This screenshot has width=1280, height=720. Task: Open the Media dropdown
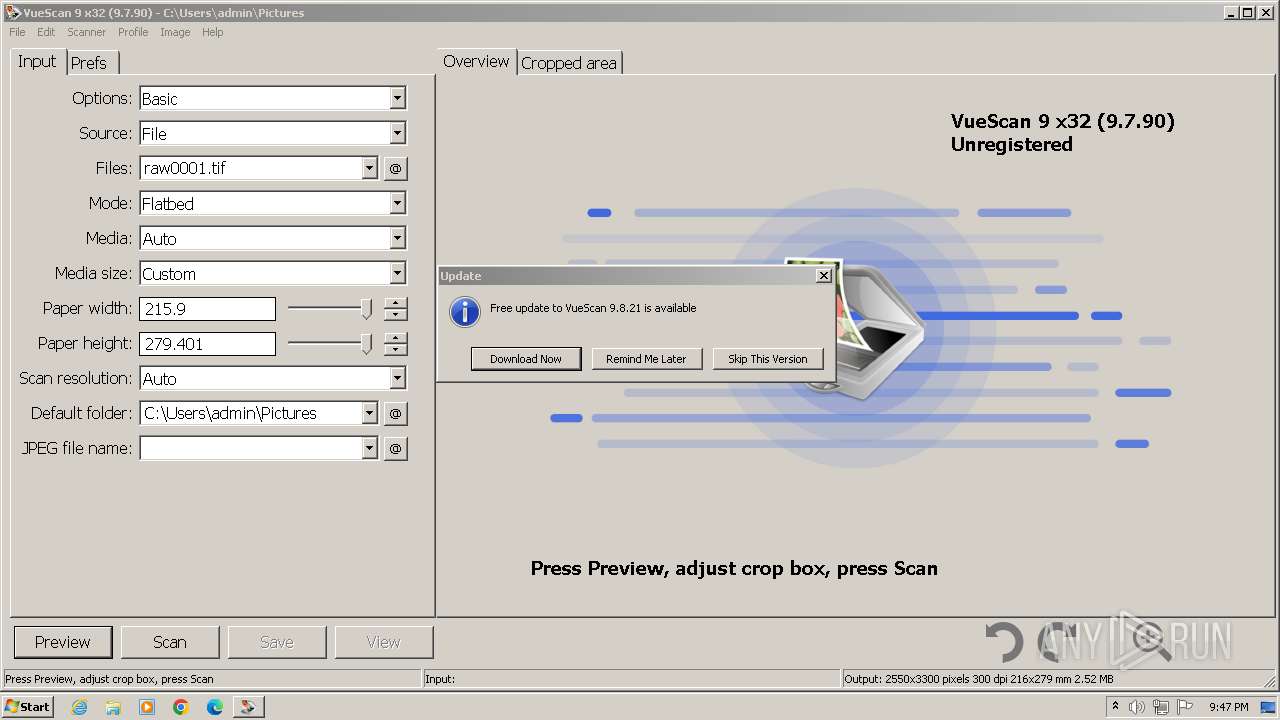pos(397,238)
